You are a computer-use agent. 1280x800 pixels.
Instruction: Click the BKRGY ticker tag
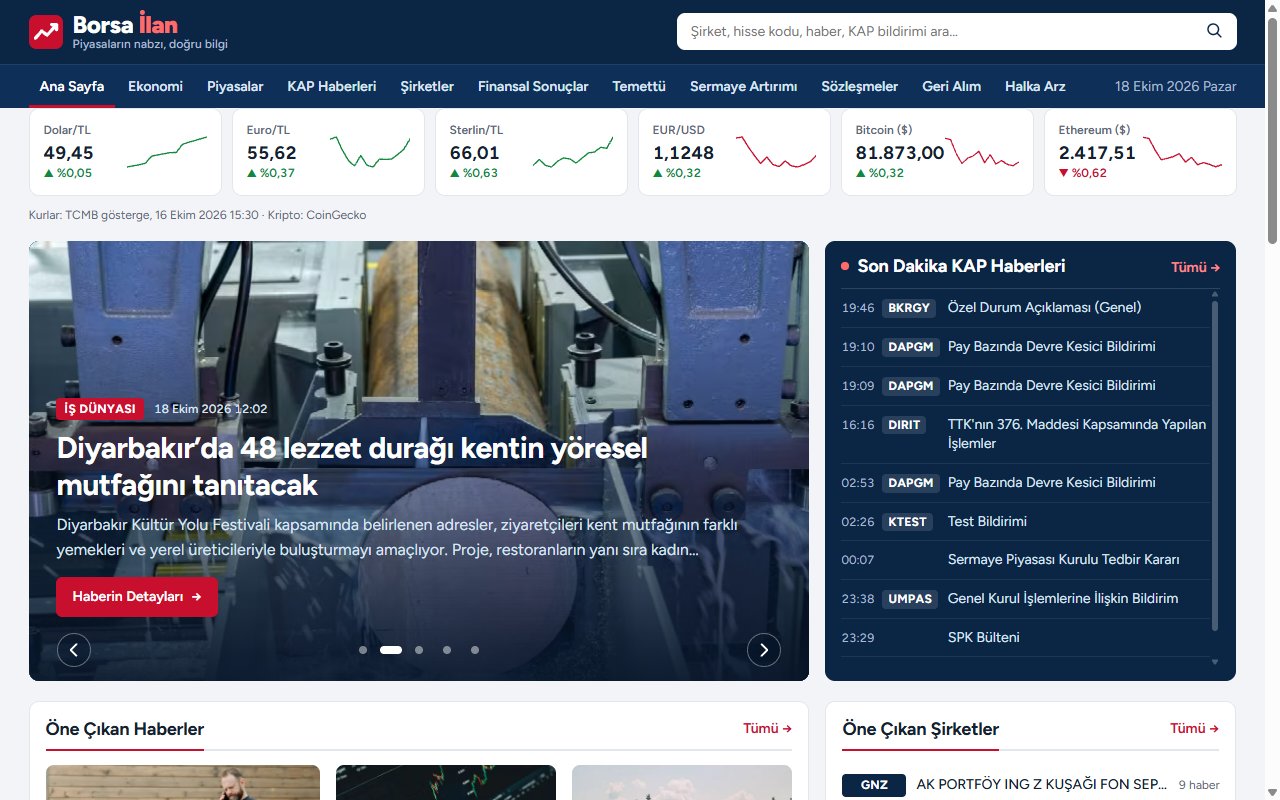(909, 308)
